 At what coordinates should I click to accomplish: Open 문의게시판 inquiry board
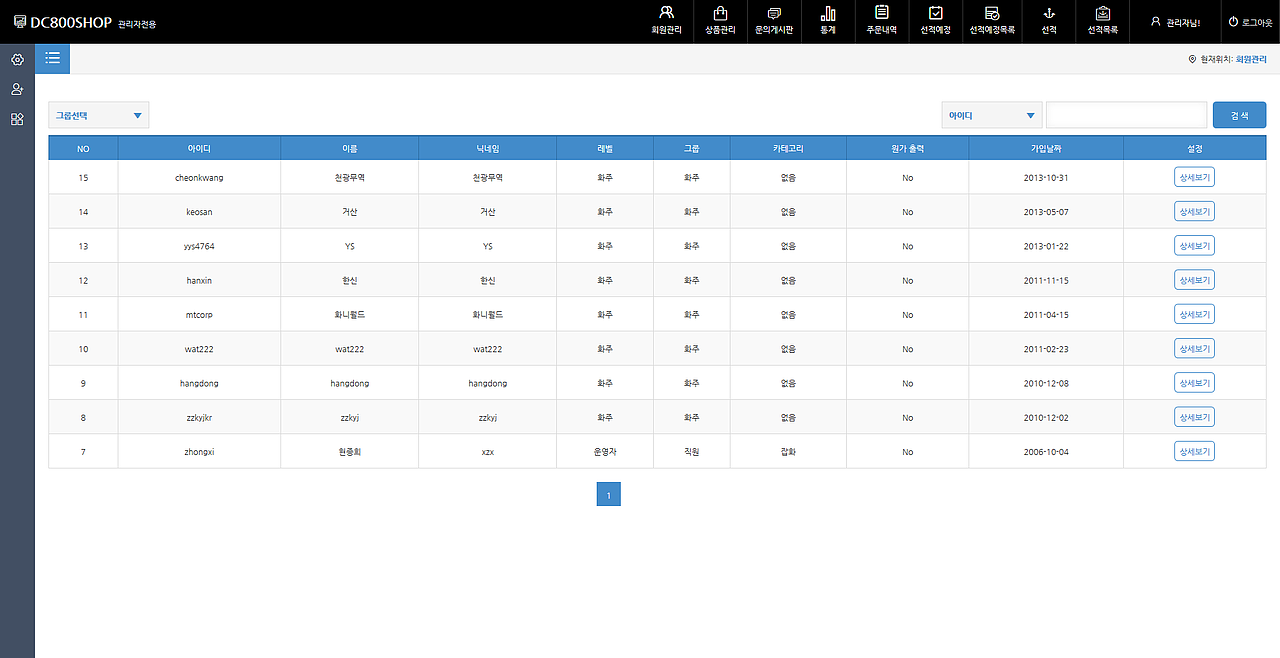pyautogui.click(x=774, y=21)
